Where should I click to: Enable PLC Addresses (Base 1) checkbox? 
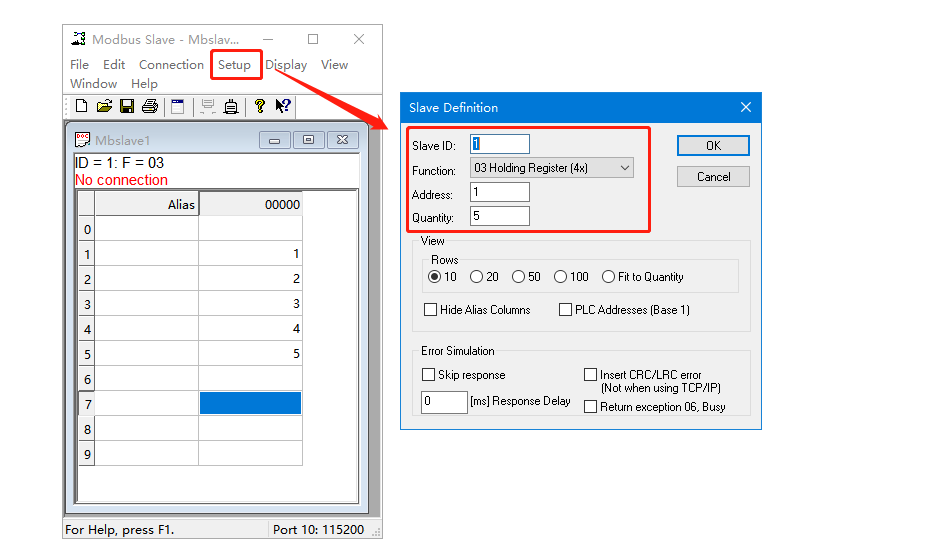[565, 310]
